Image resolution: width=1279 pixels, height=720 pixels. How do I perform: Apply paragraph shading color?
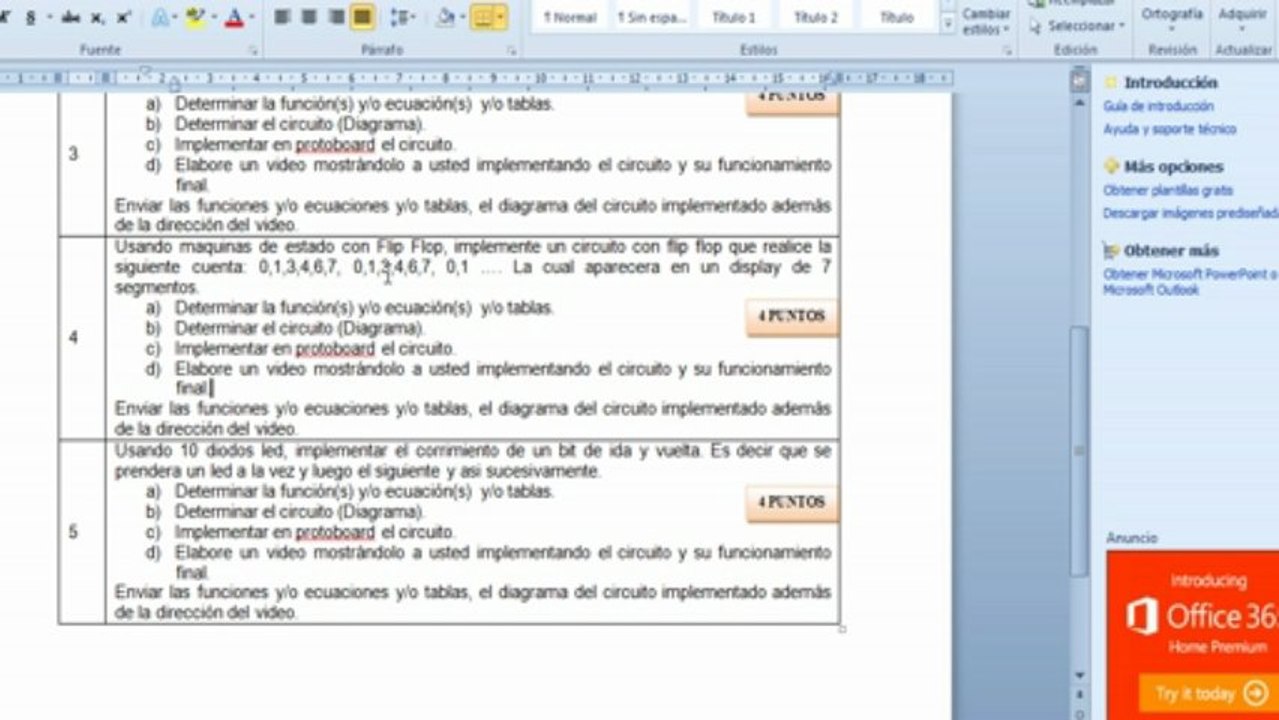point(446,17)
